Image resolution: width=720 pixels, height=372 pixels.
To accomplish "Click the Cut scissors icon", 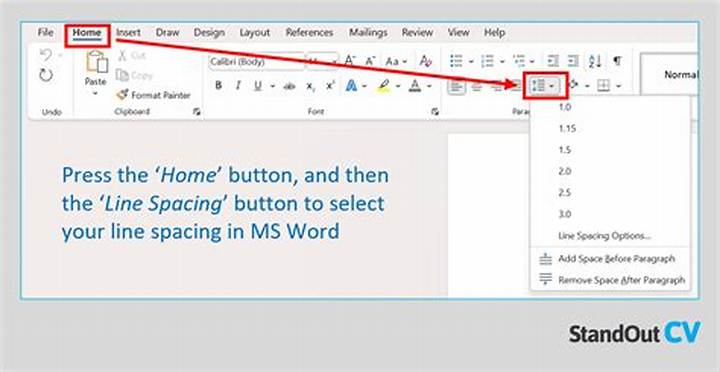I will click(122, 56).
